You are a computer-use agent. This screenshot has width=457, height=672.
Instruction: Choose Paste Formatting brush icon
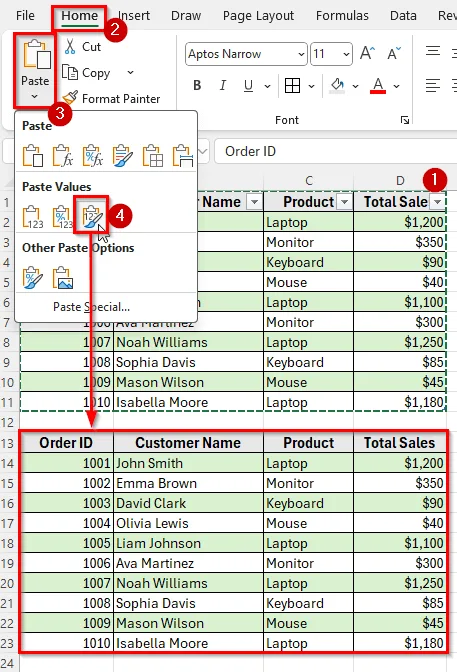click(33, 278)
